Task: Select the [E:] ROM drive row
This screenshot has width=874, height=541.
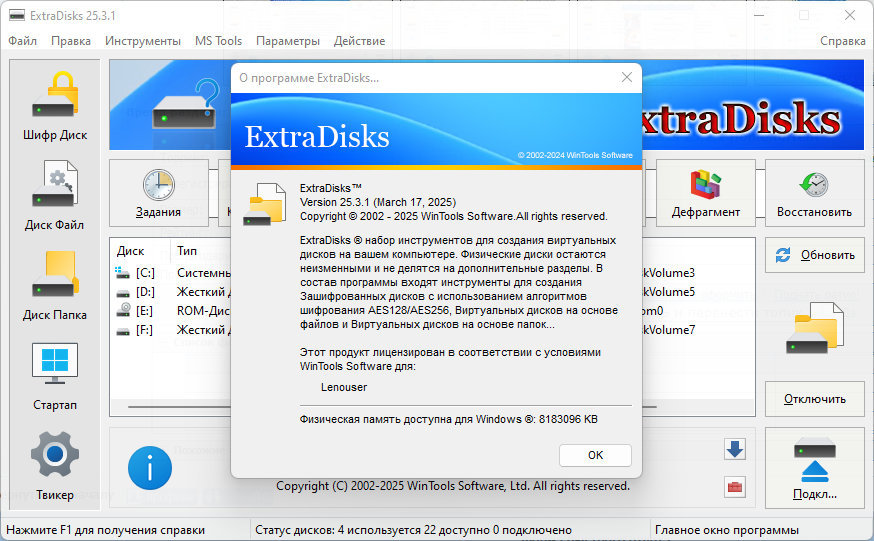Action: coord(173,311)
